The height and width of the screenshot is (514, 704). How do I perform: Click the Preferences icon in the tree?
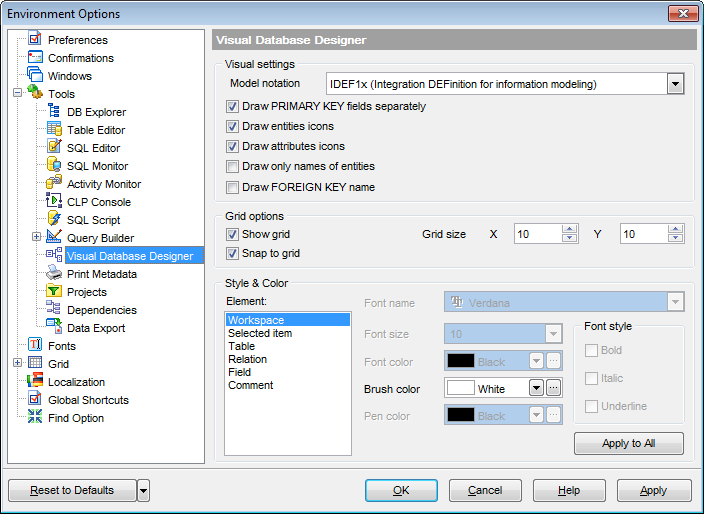point(35,39)
